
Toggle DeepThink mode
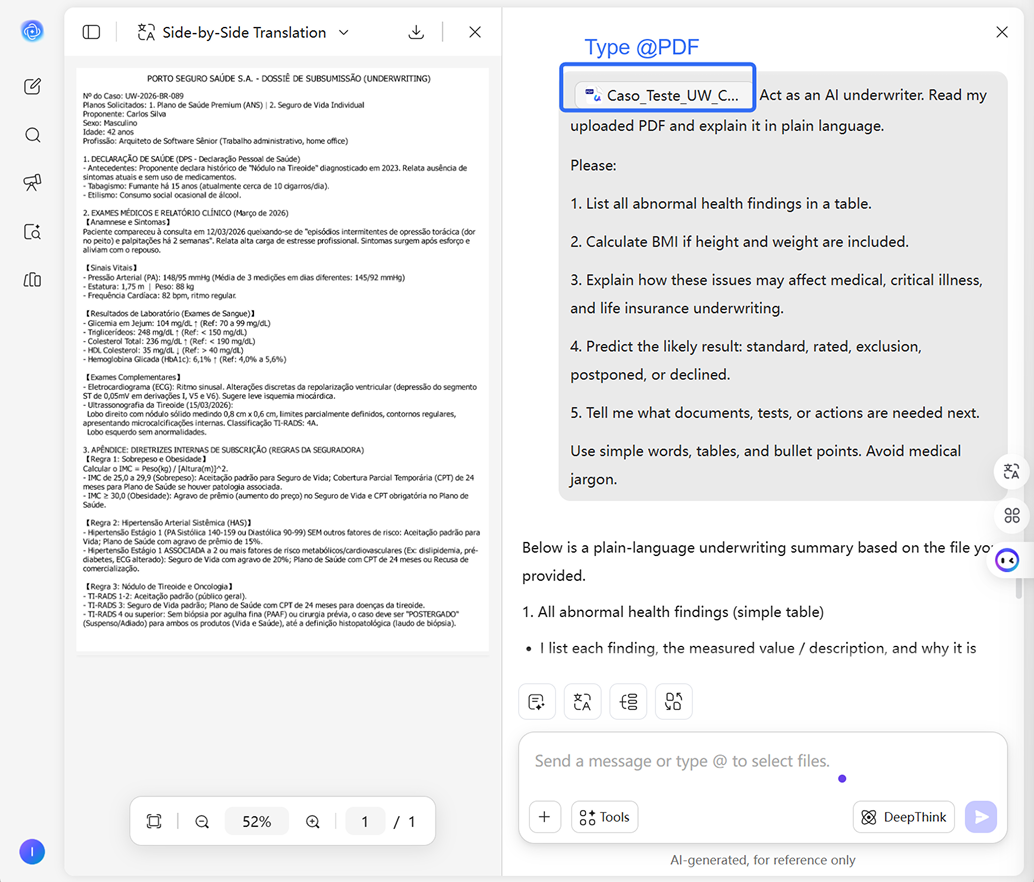903,817
